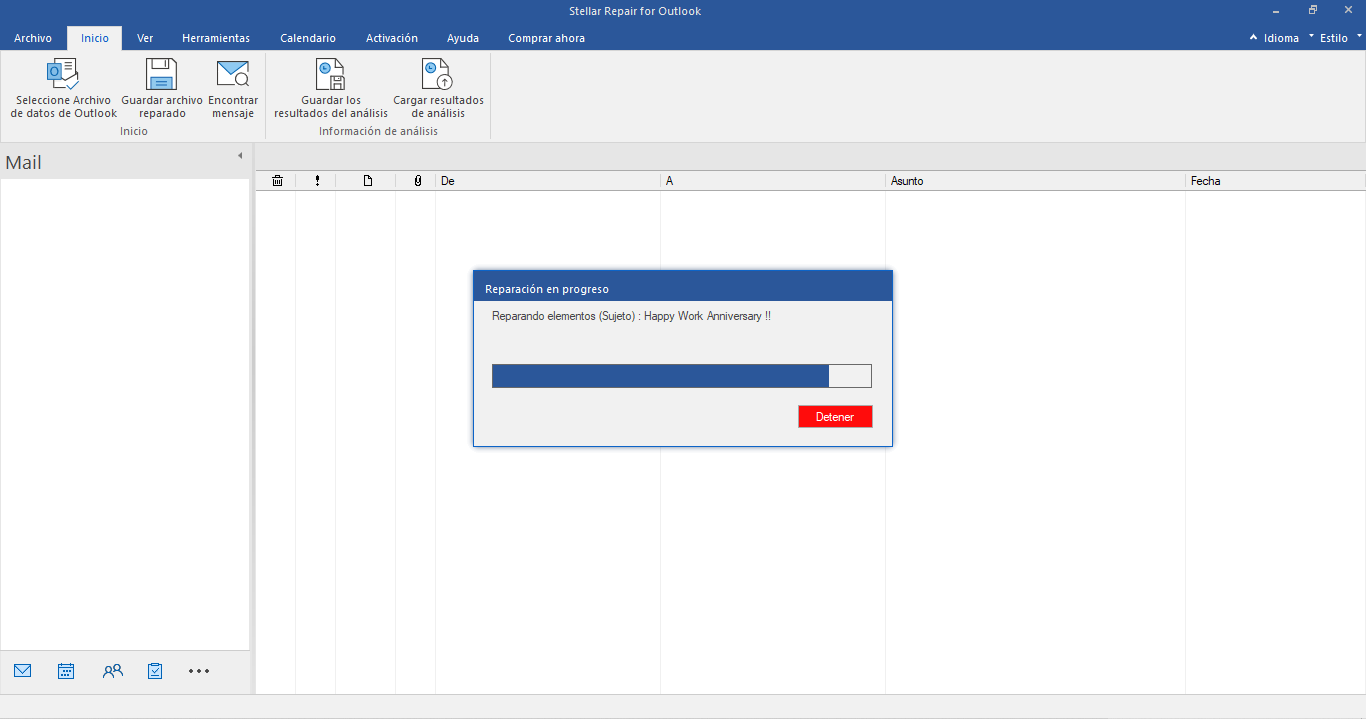Click Guardar los resultados del análisis
The image size is (1366, 719).
pos(330,75)
